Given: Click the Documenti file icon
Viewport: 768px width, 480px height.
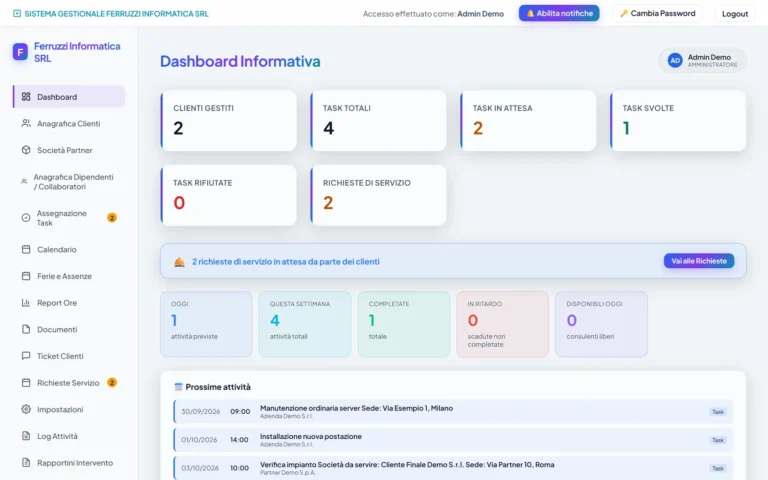Looking at the screenshot, I should (x=26, y=329).
